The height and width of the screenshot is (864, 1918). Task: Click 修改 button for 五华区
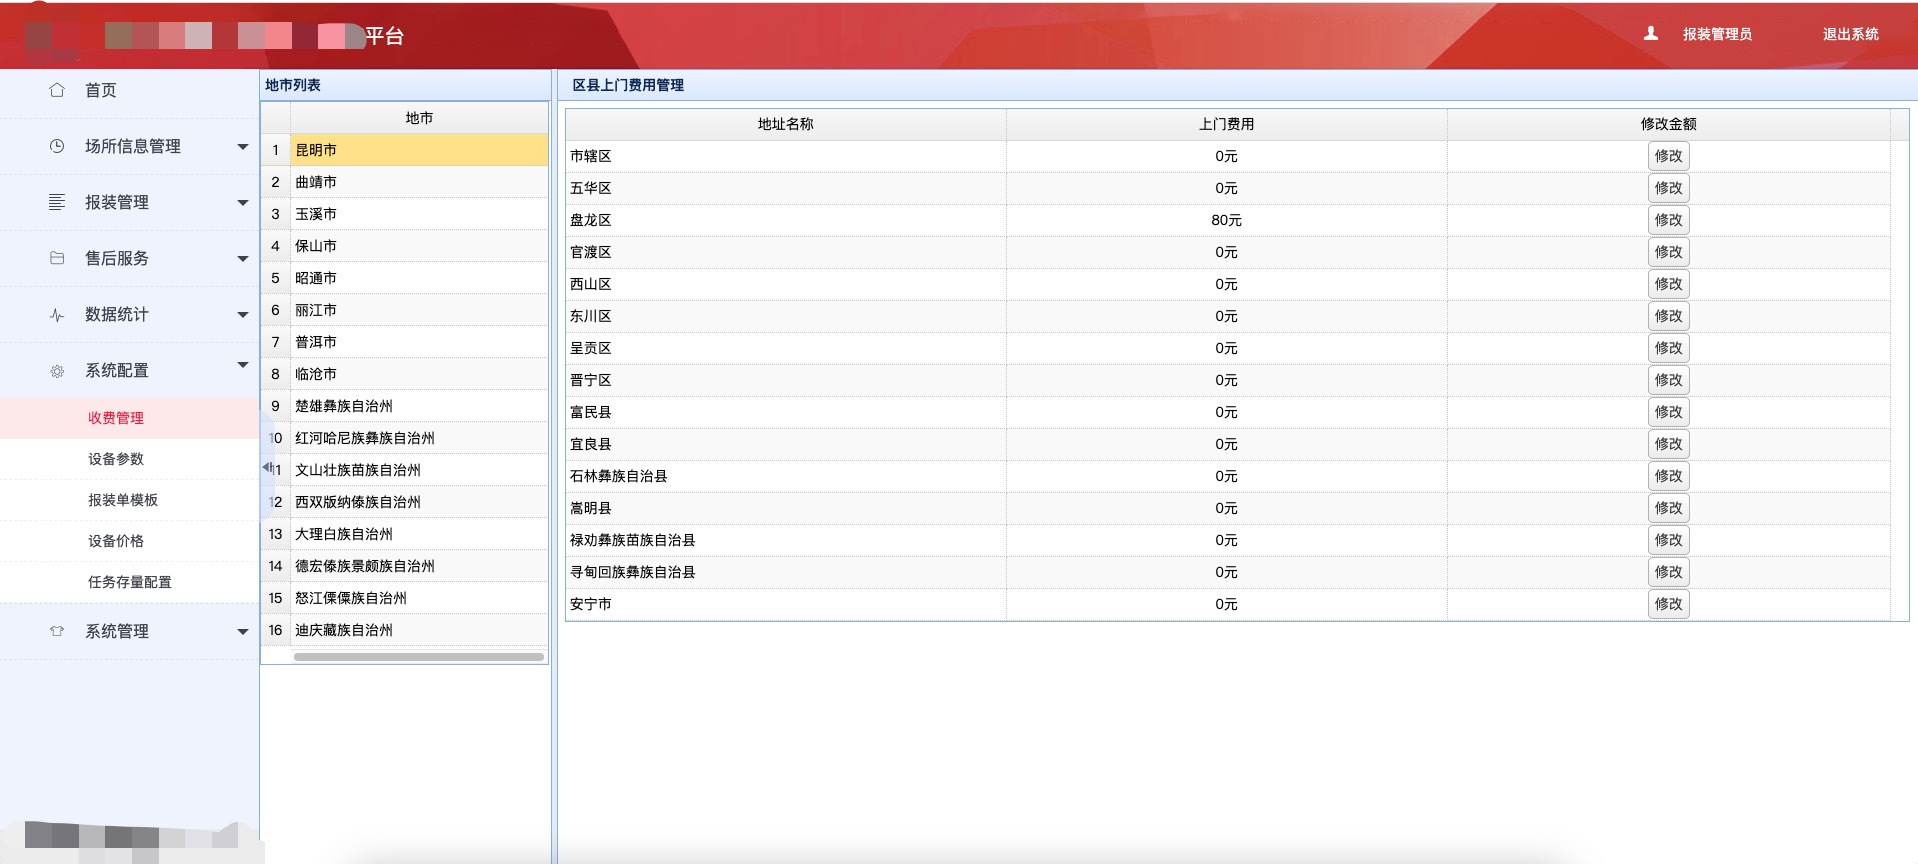click(1668, 188)
